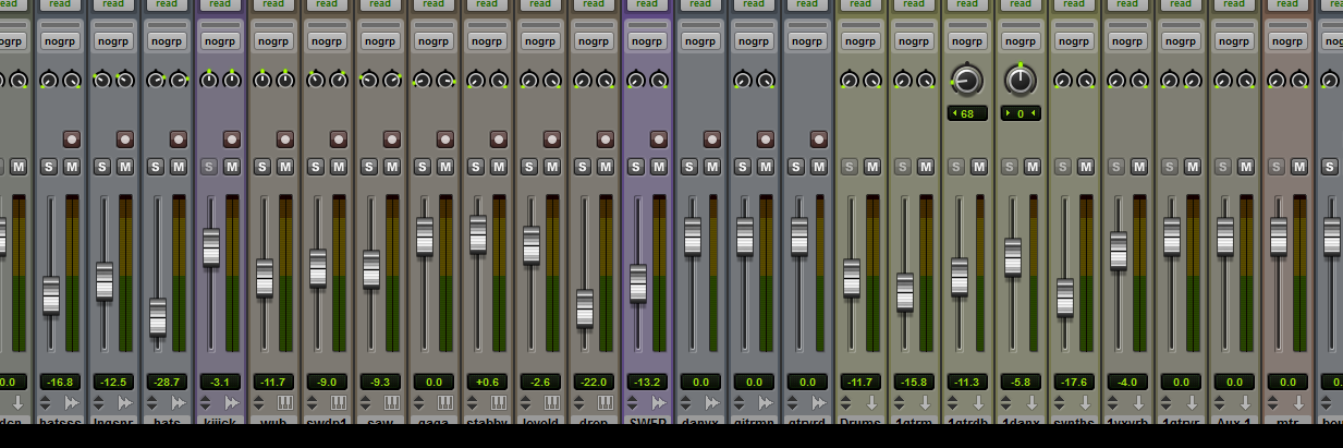Click the read automation button above the -12.5 strip
Screen dimensions: 1343x448
114,5
